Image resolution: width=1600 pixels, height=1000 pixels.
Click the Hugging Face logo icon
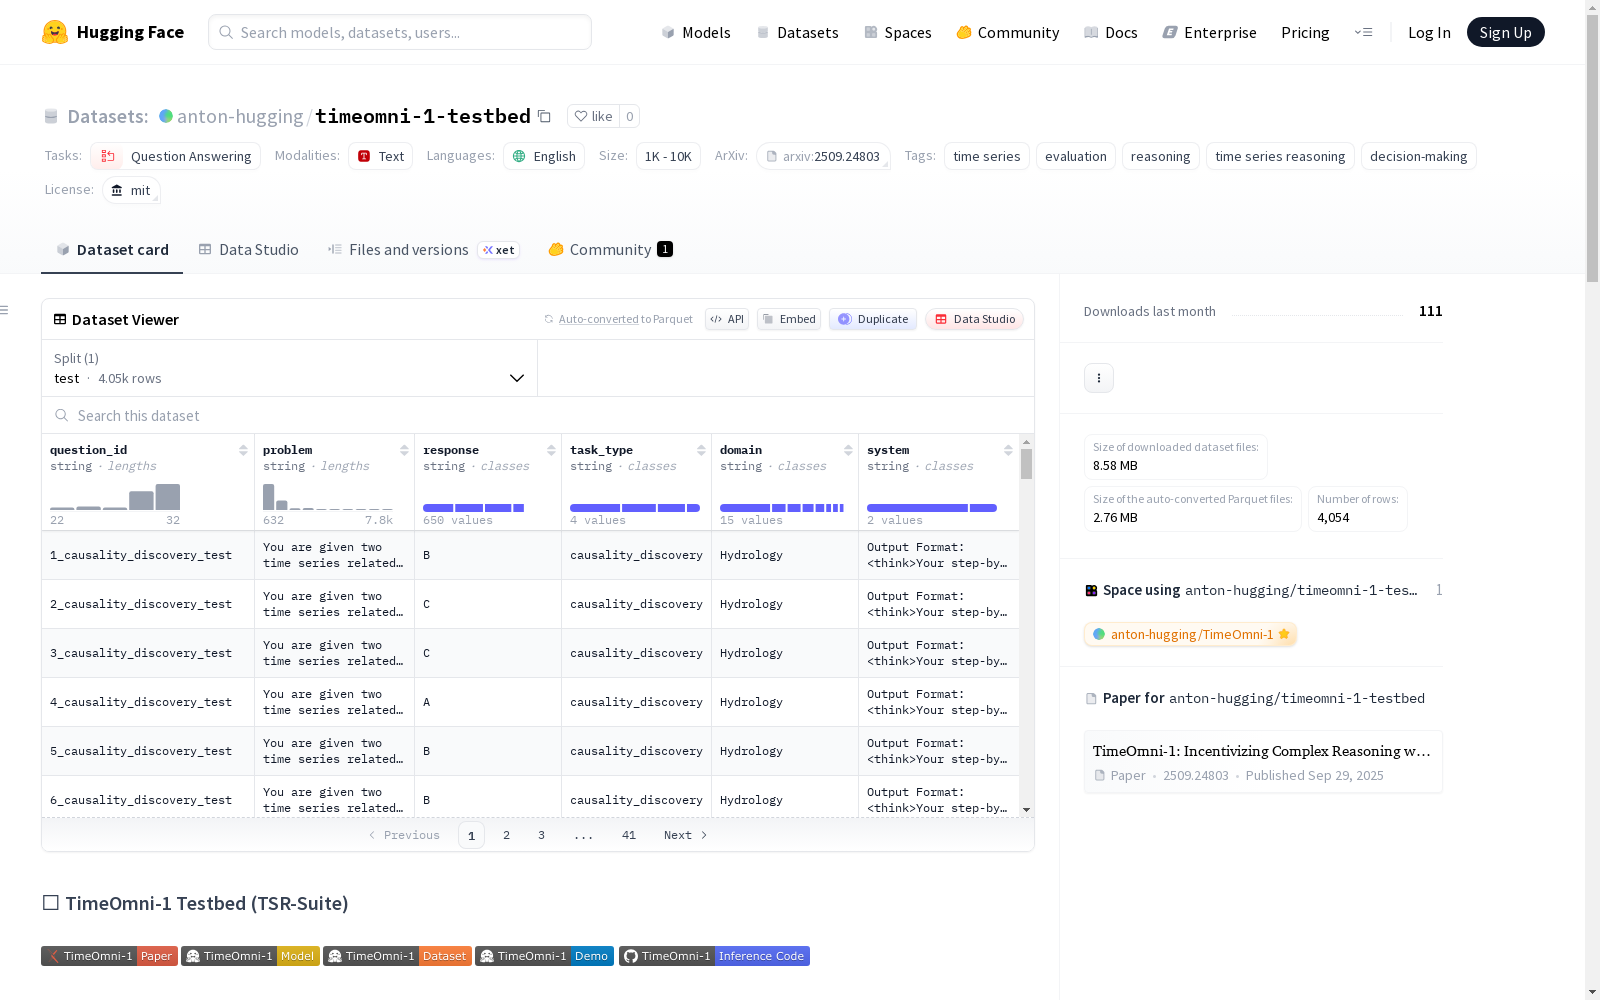(x=55, y=32)
